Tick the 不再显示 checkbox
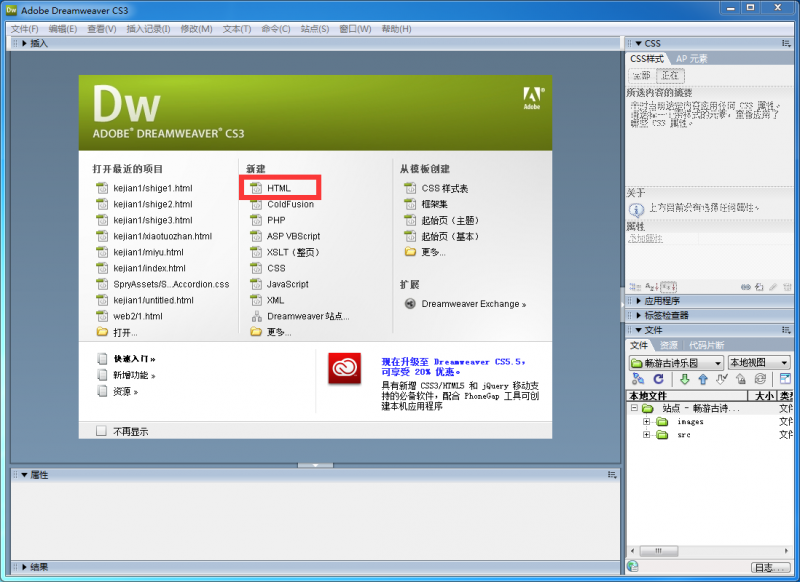Image resolution: width=800 pixels, height=582 pixels. (101, 432)
